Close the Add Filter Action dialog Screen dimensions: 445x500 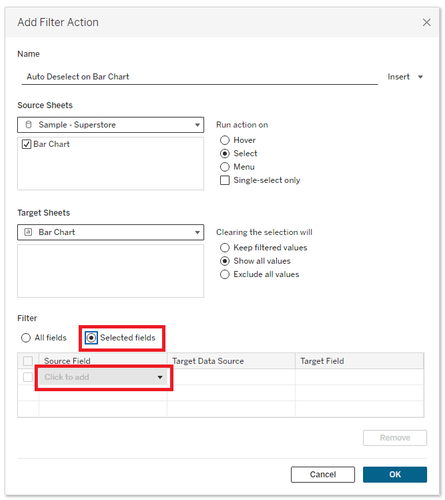[x=426, y=22]
